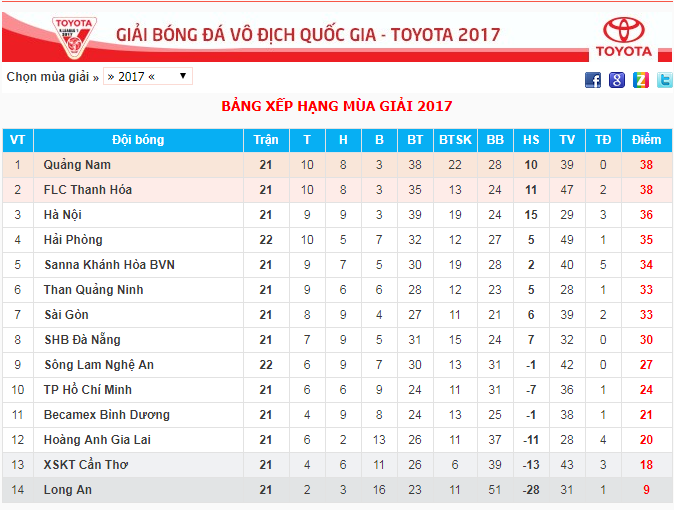The image size is (674, 510).
Task: Click the Đội bóng column header
Action: point(138,140)
